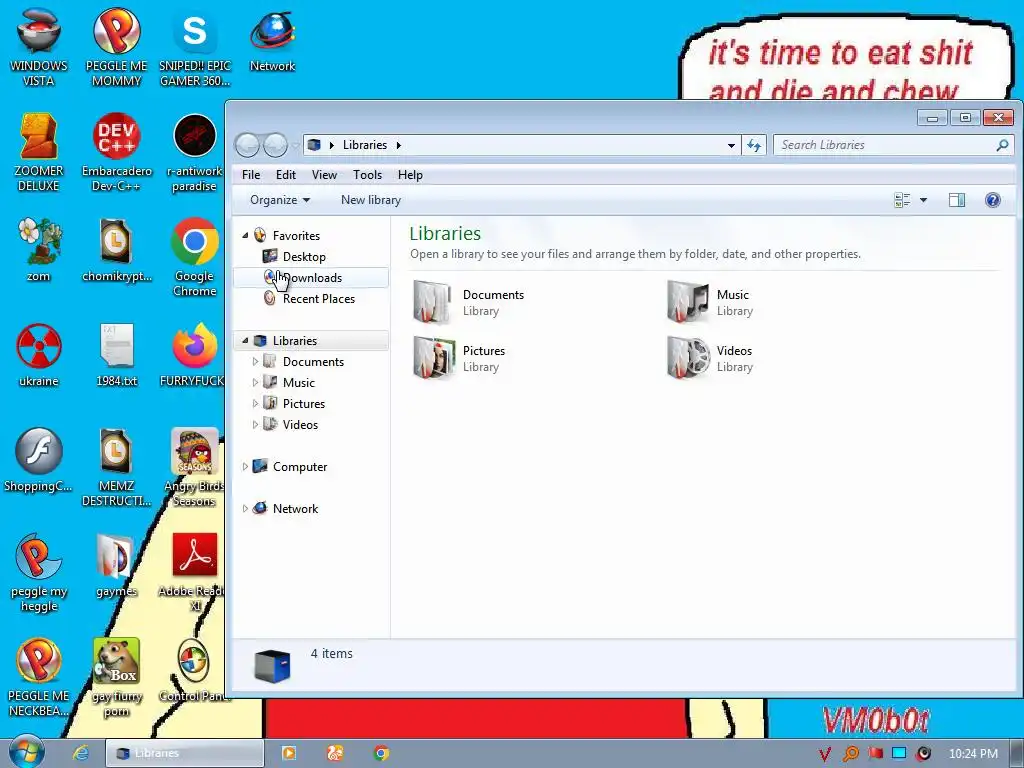Expand Pictures in navigation pane
This screenshot has width=1024, height=768.
[255, 403]
